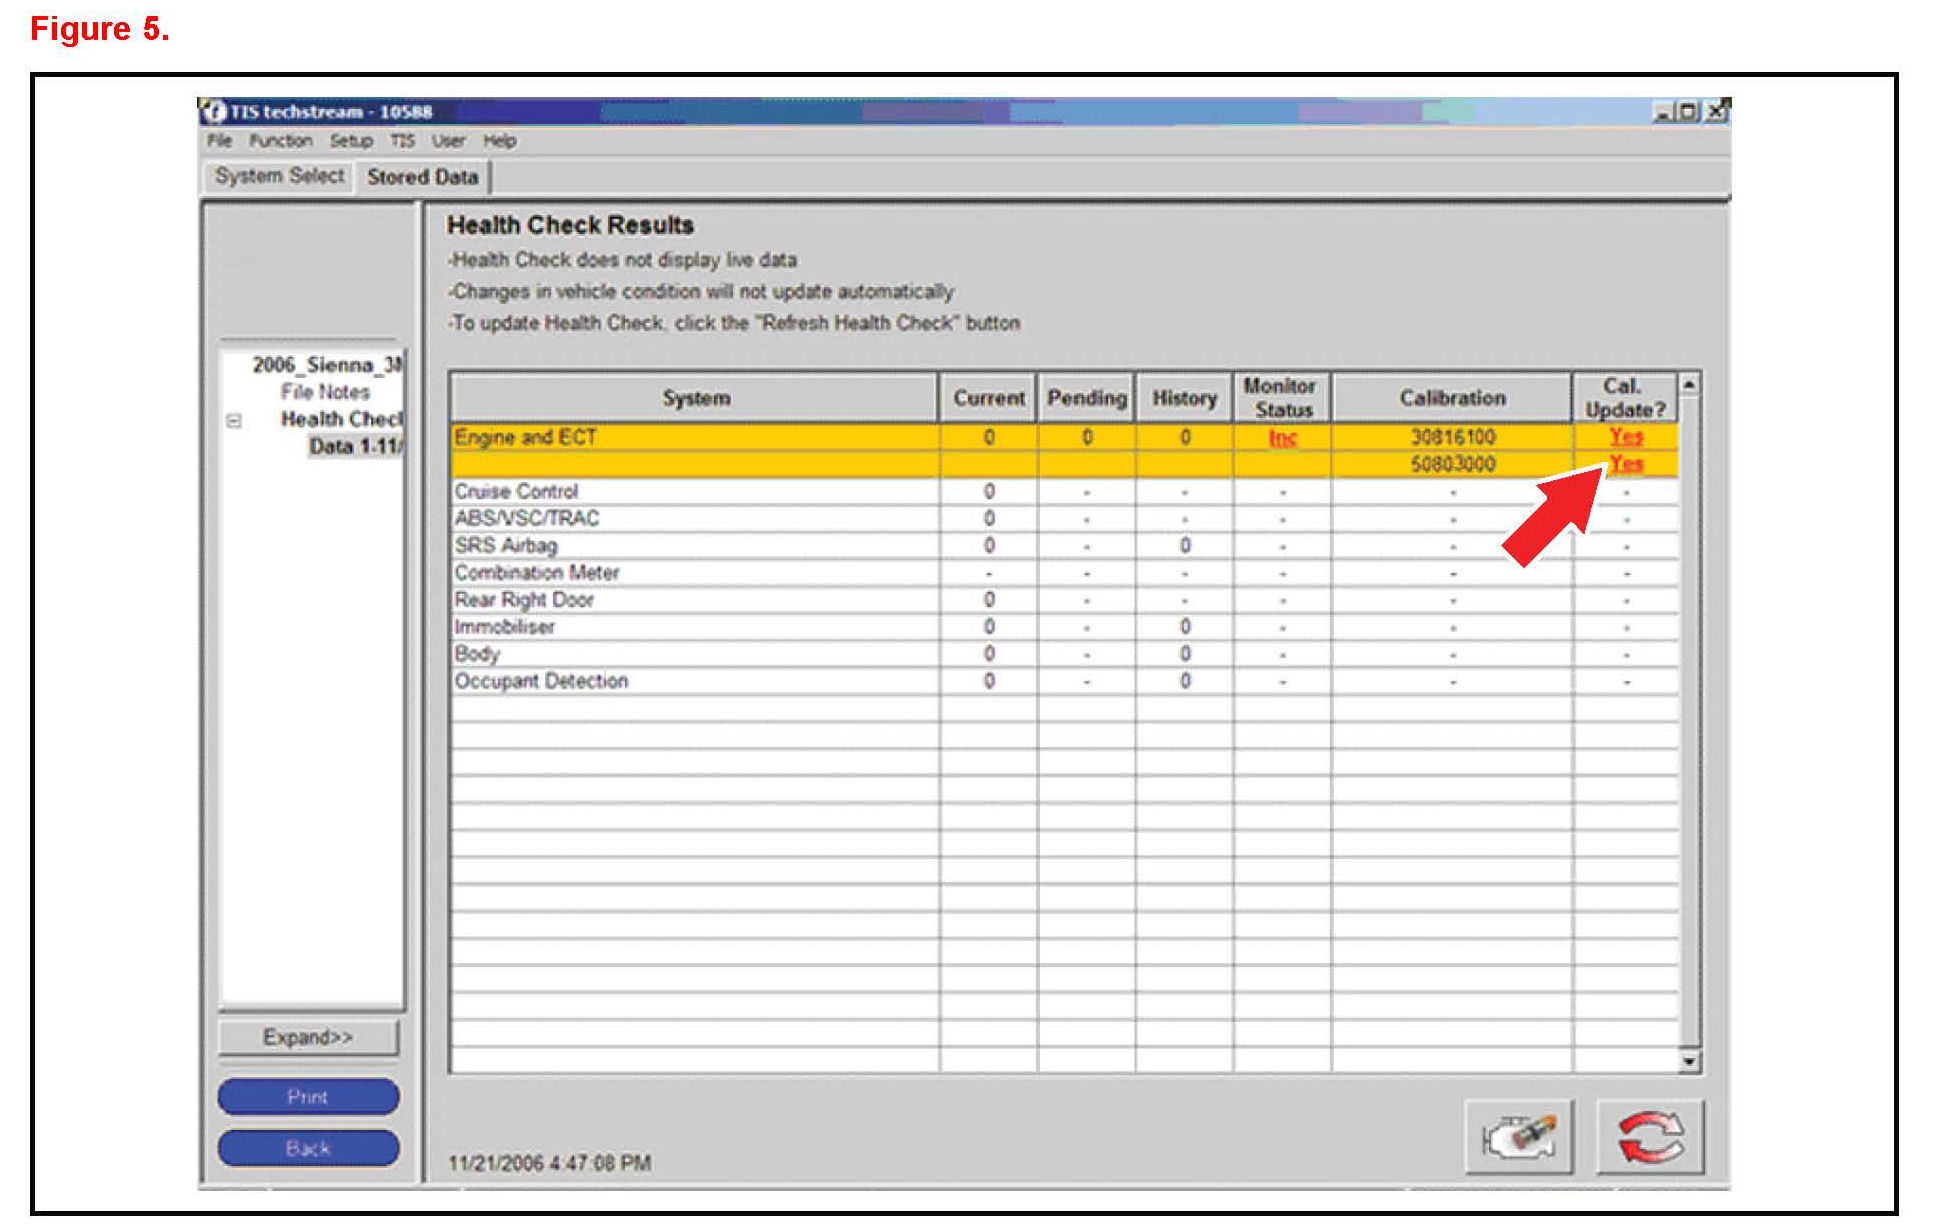Viewport: 1934px width, 1227px height.
Task: Switch to the Stored Data tab
Action: [422, 177]
